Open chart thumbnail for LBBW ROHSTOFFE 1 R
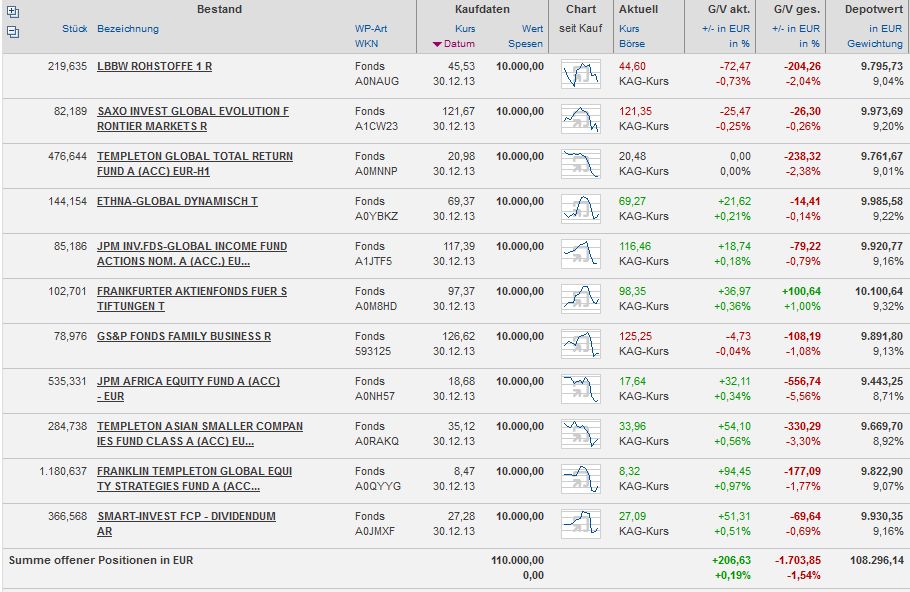This screenshot has height=592, width=910. (581, 74)
